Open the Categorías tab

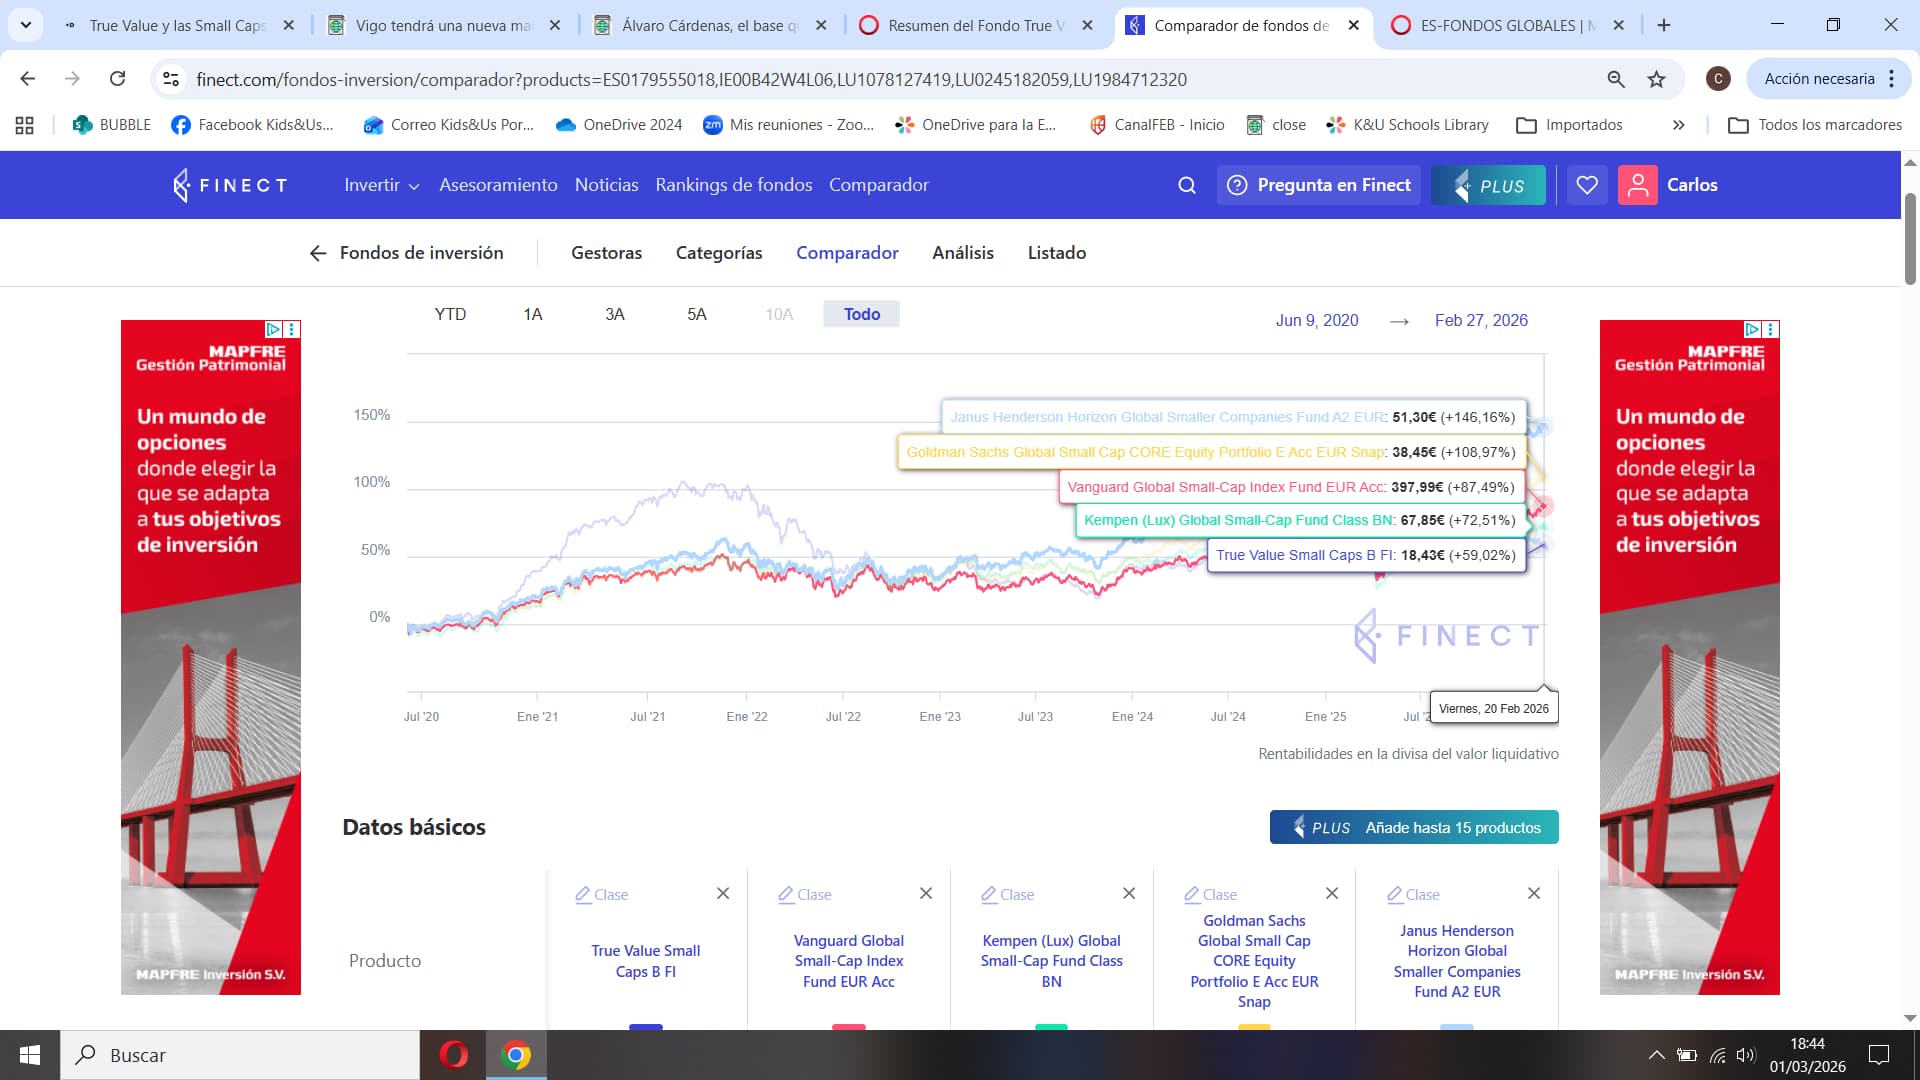(x=718, y=253)
